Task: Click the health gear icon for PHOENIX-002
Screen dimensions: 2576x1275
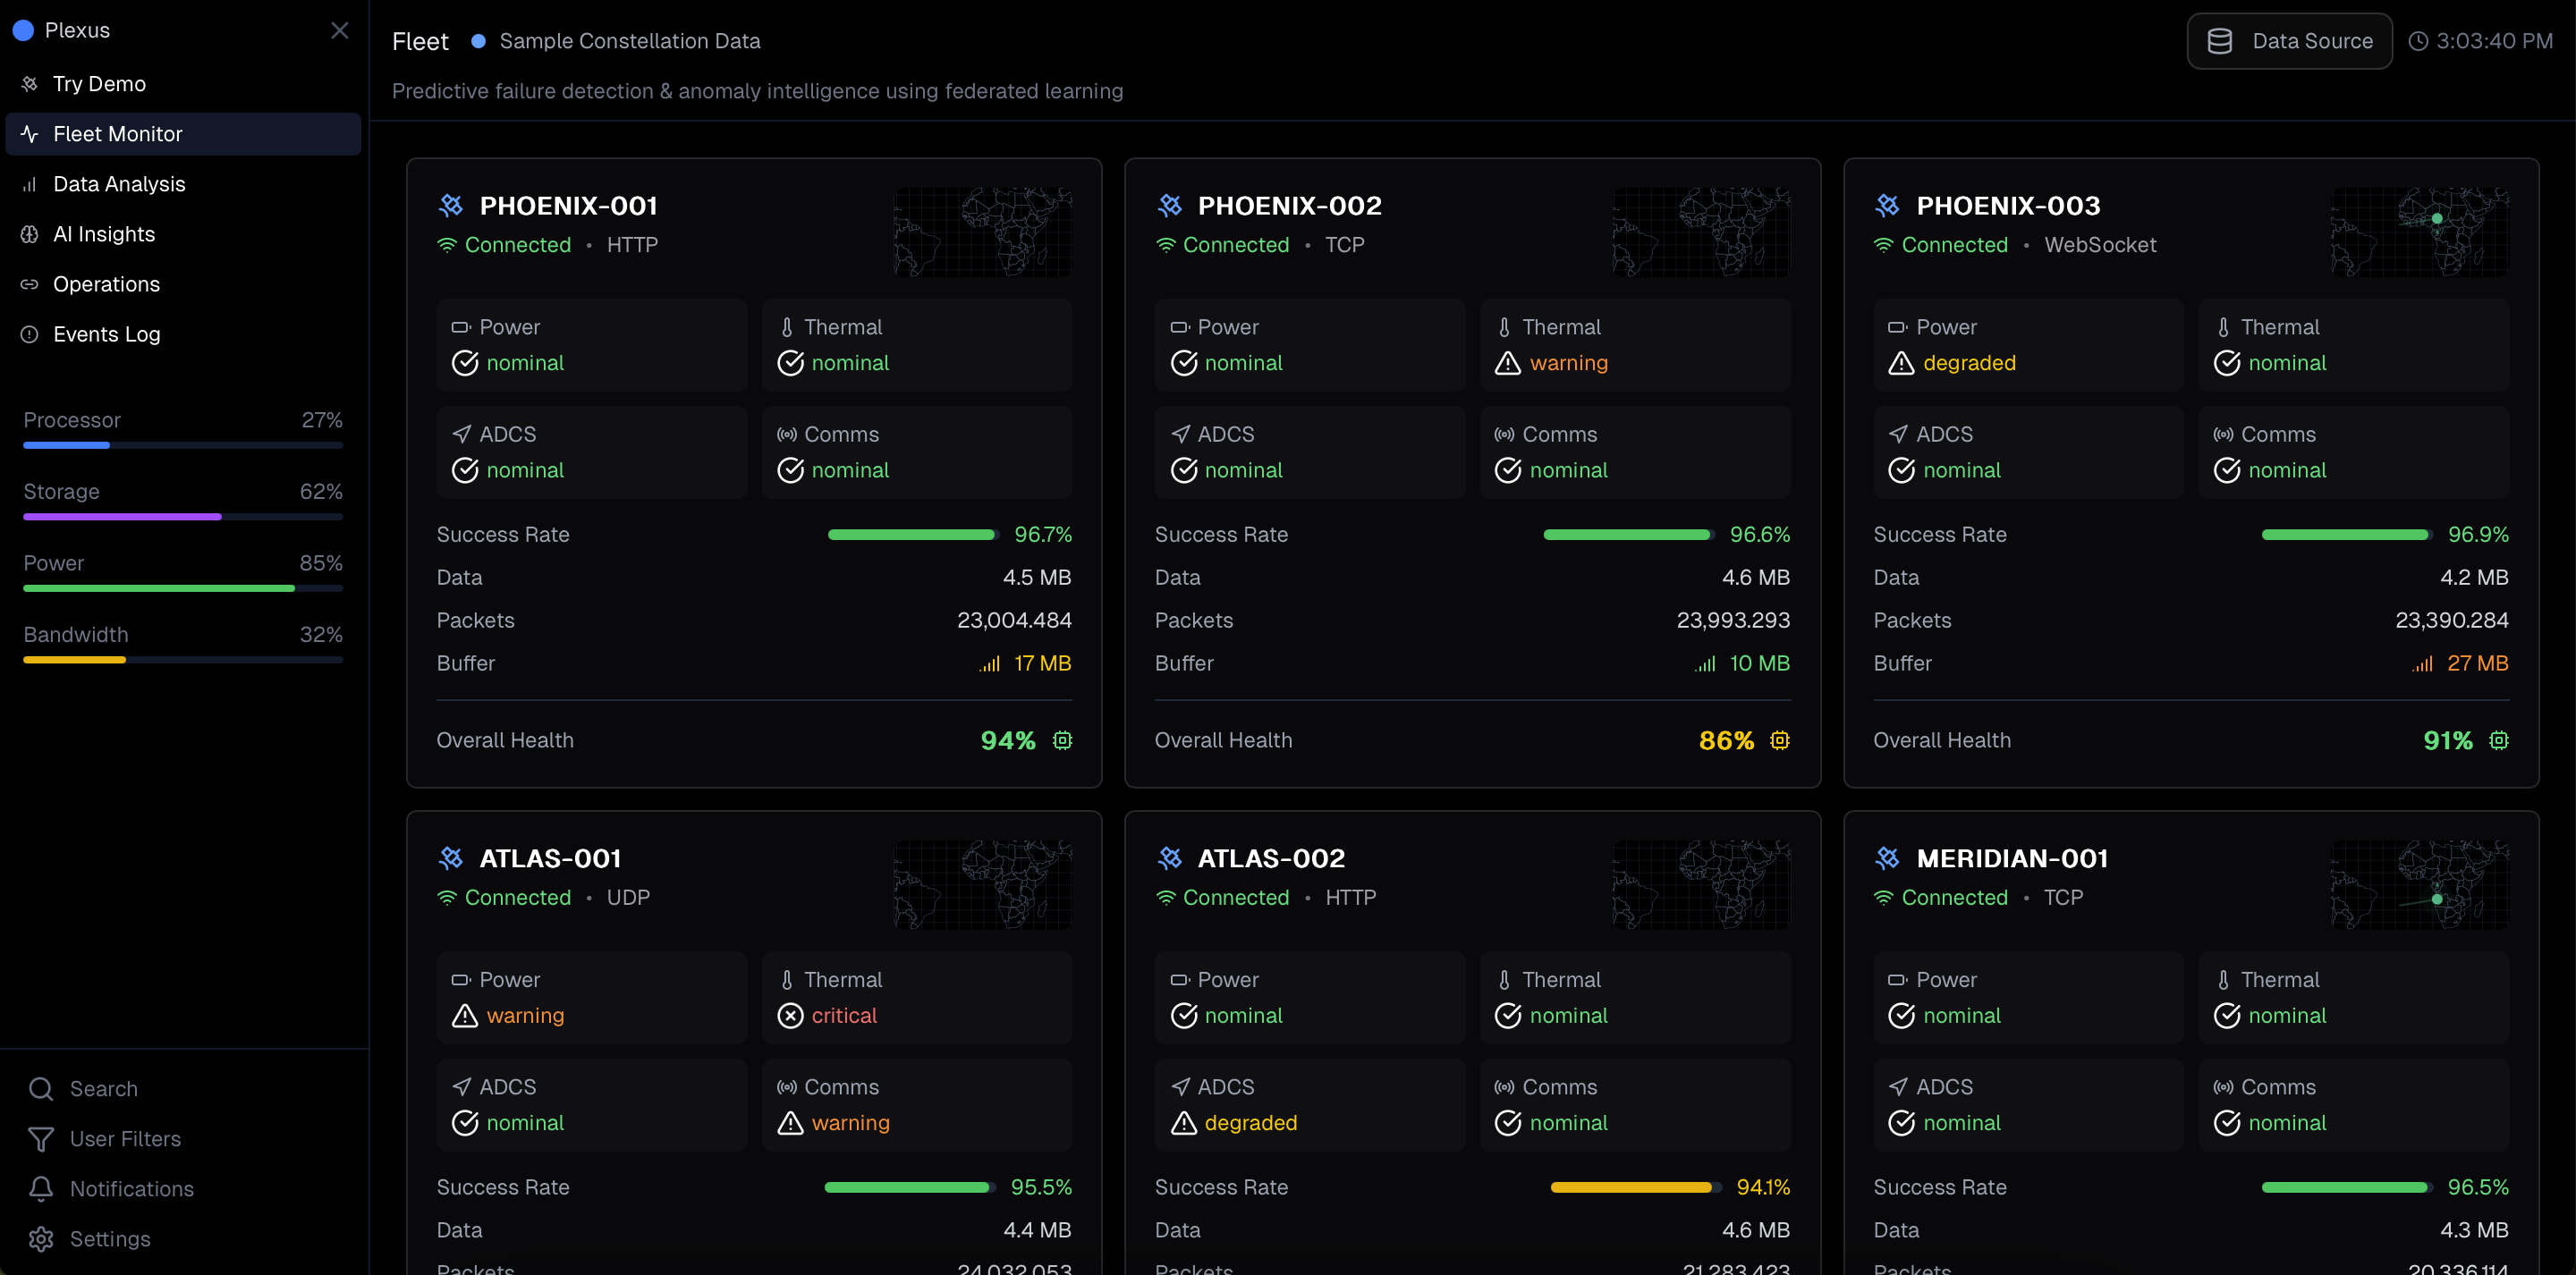Action: (1780, 740)
